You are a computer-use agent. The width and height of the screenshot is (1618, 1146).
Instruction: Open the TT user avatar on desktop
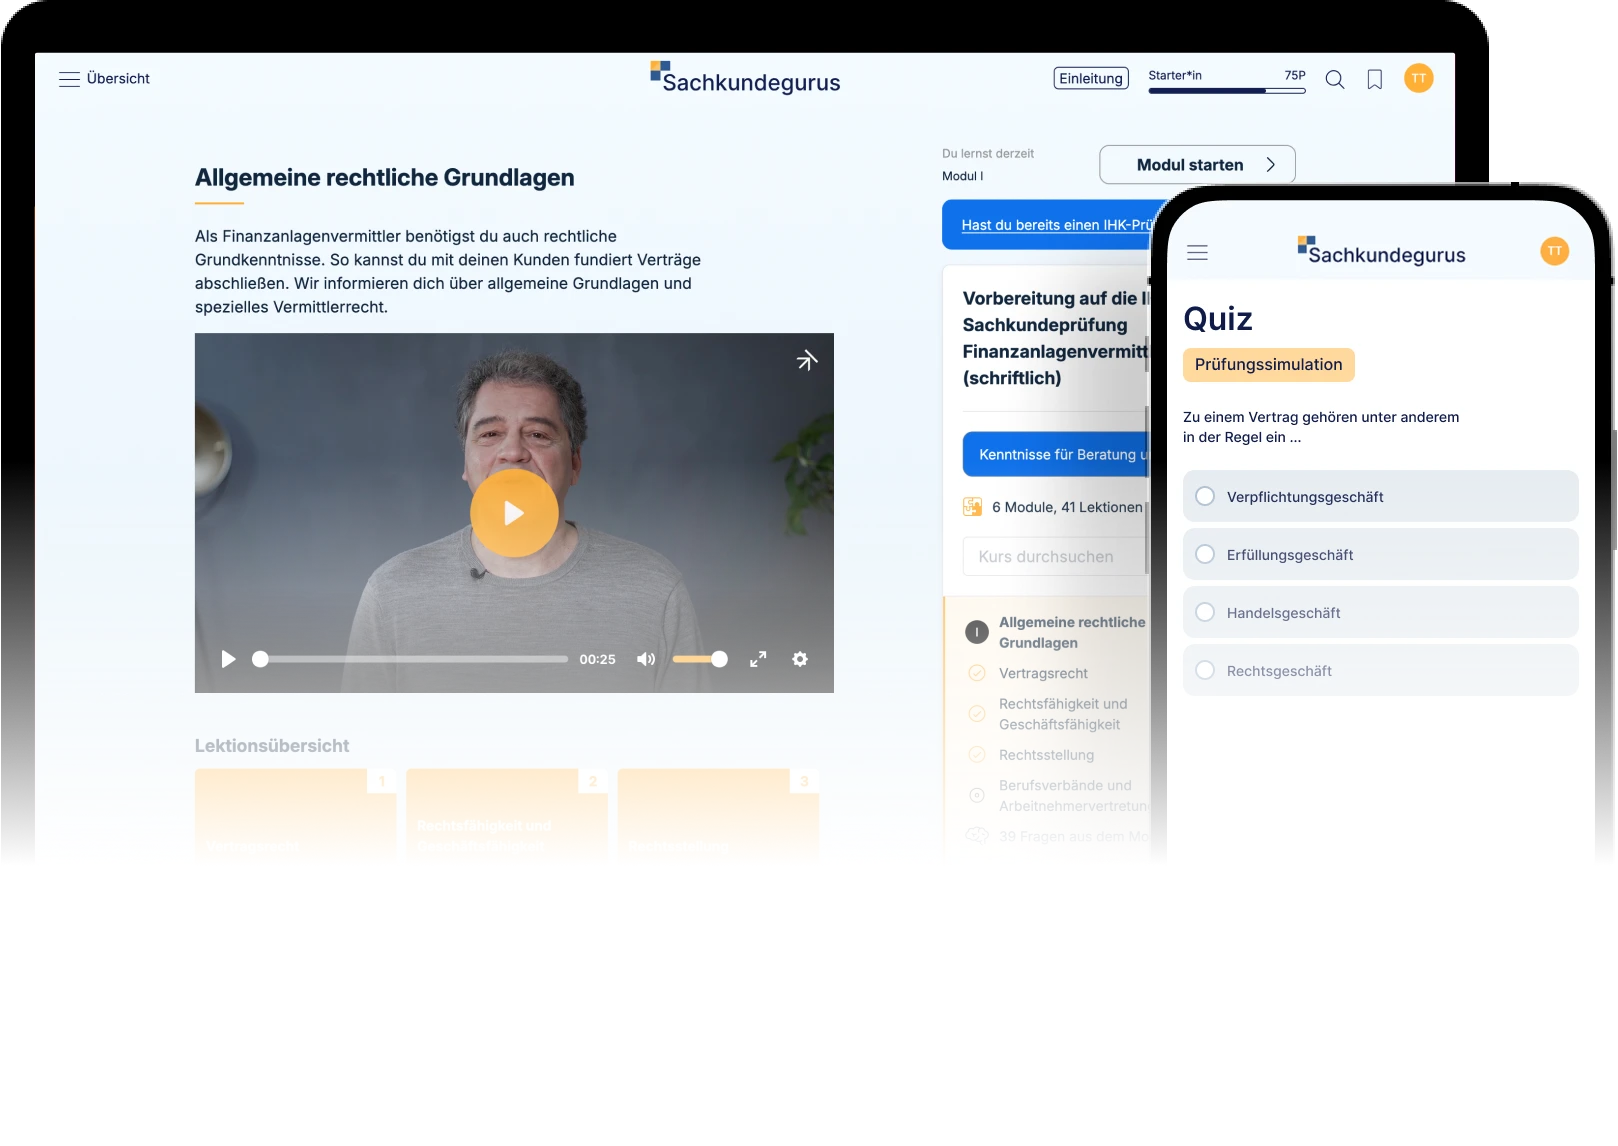click(1418, 78)
